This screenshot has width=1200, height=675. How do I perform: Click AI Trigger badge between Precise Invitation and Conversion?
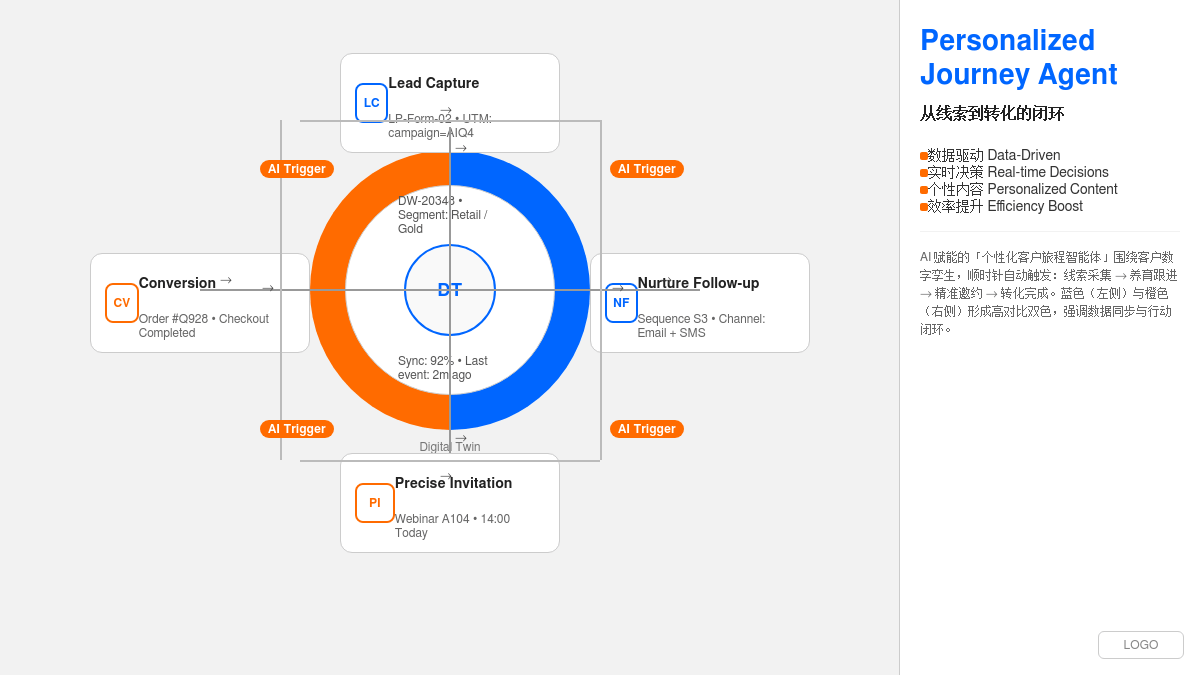point(297,429)
